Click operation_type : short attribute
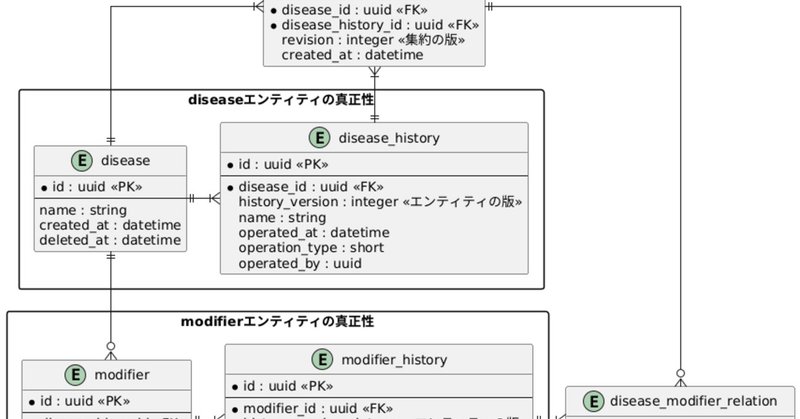The width and height of the screenshot is (800, 419). point(311,248)
